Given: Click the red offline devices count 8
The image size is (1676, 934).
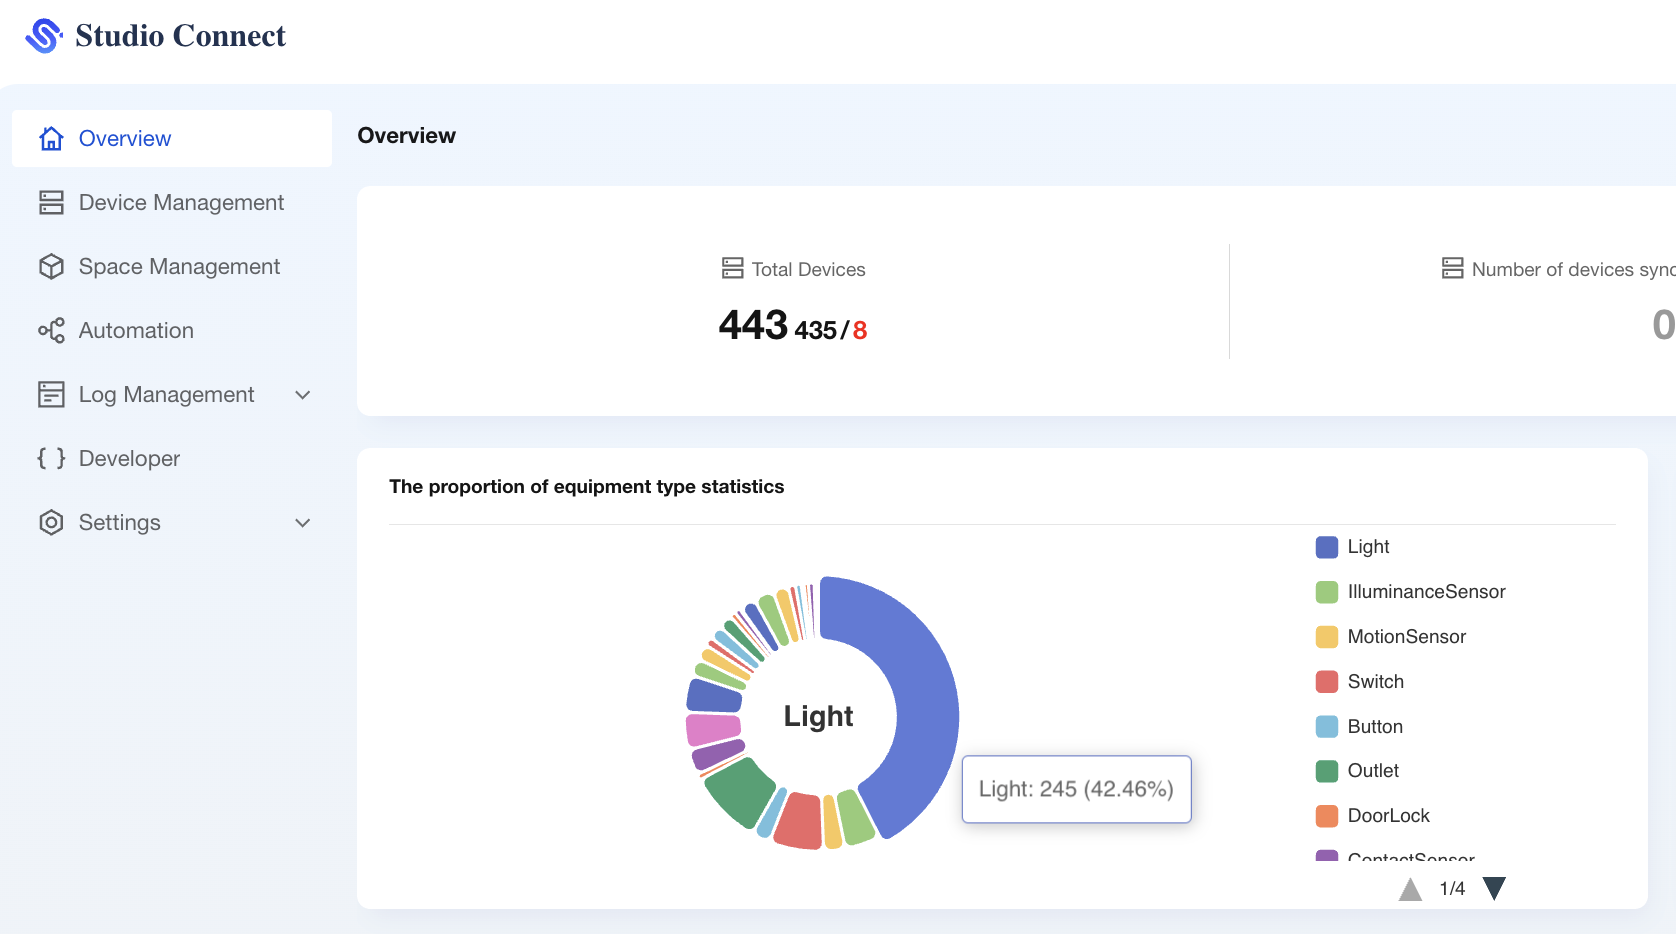Looking at the screenshot, I should (860, 331).
